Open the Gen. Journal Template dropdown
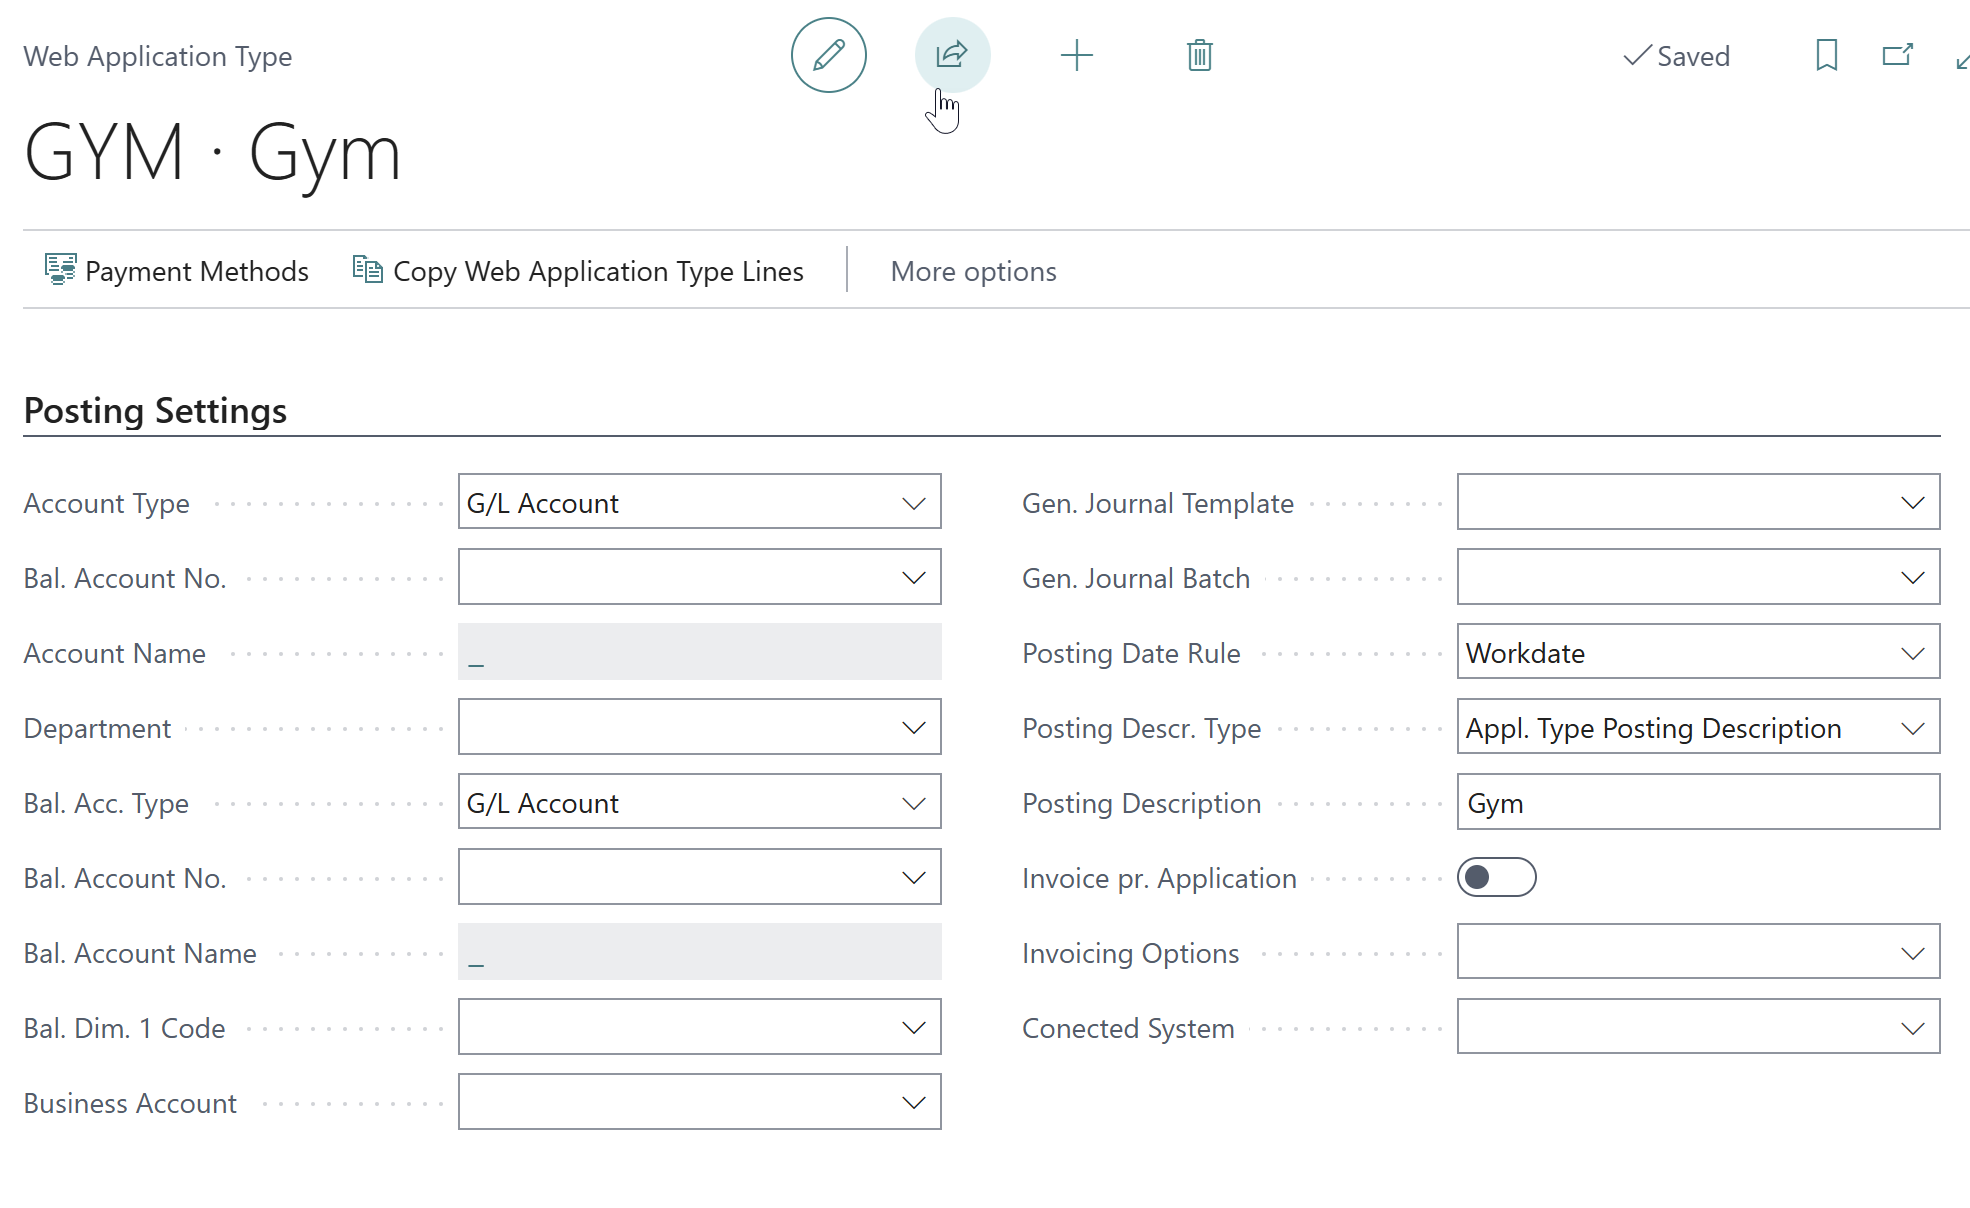1970x1208 pixels. coord(1698,502)
